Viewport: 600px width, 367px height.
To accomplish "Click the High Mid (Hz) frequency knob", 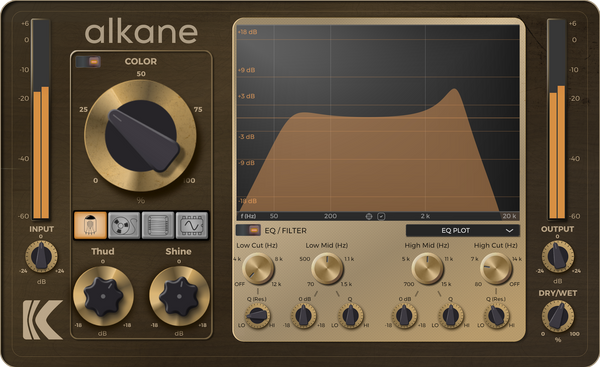I will pos(427,268).
